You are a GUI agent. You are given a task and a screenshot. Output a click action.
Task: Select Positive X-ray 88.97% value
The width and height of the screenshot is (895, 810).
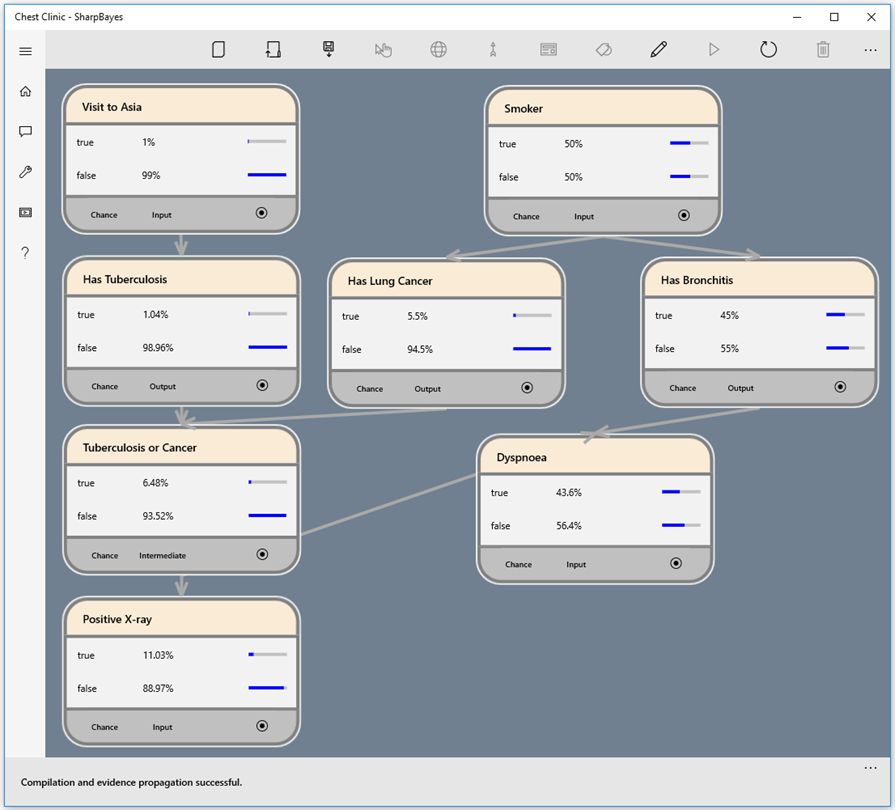(x=158, y=688)
